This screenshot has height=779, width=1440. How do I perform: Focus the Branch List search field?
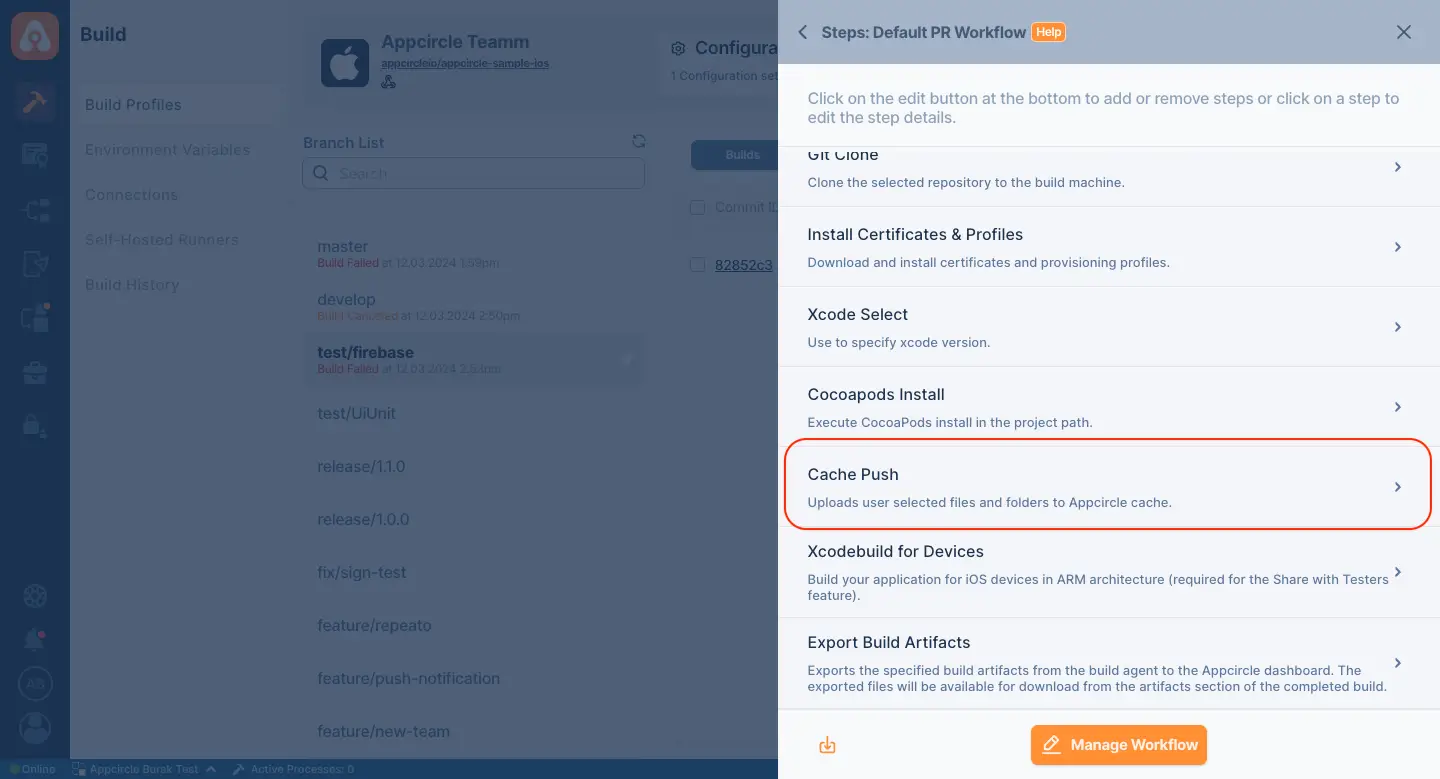tap(474, 173)
